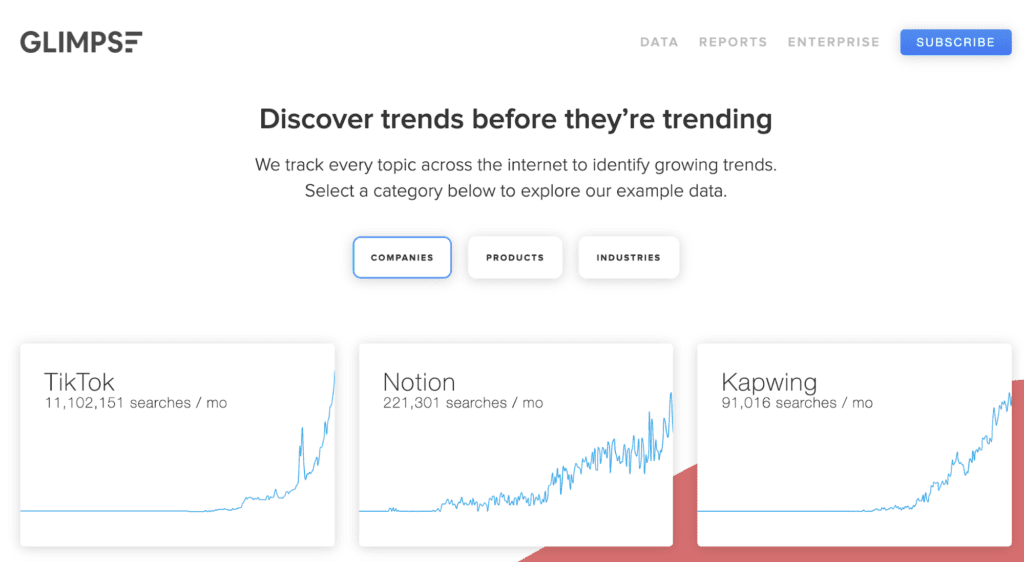1024x562 pixels.
Task: Click the blue Subscribe button
Action: point(955,42)
